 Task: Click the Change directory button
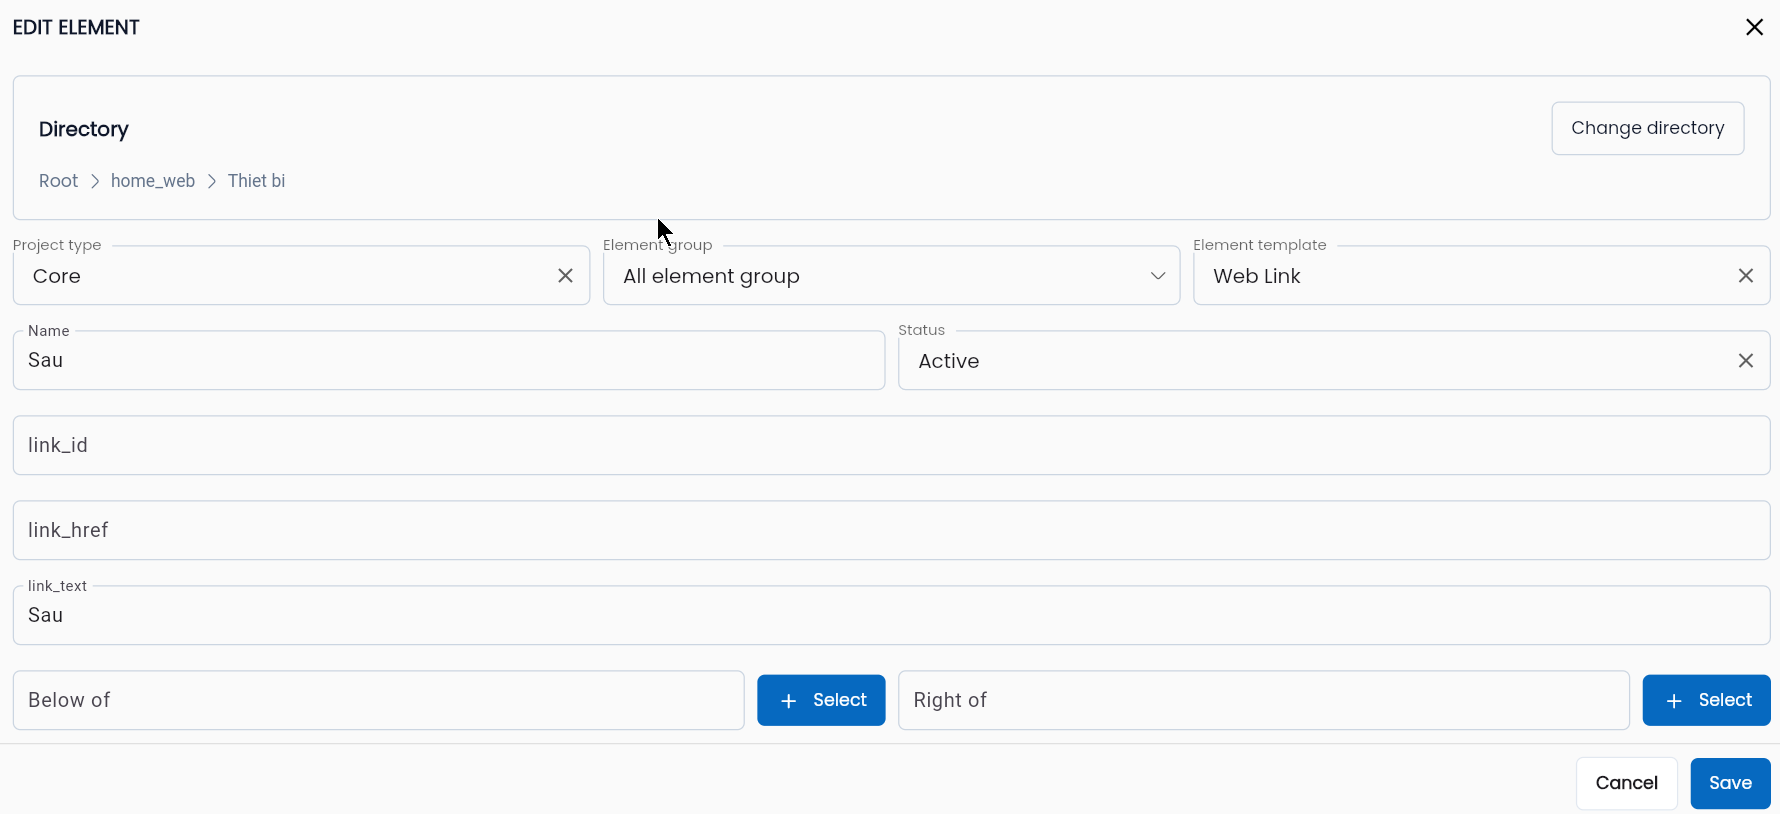coord(1647,128)
